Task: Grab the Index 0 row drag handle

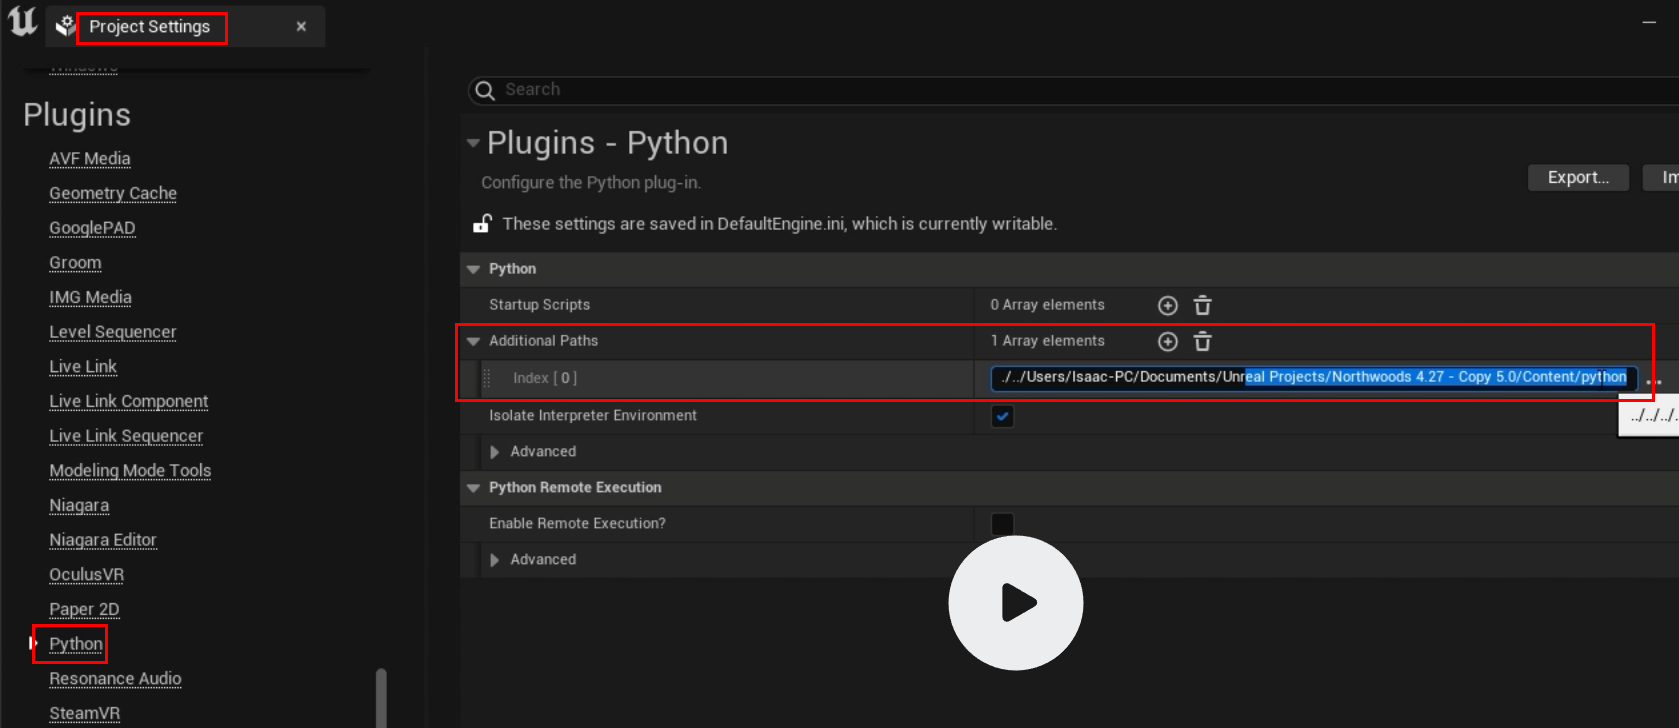Action: (487, 378)
